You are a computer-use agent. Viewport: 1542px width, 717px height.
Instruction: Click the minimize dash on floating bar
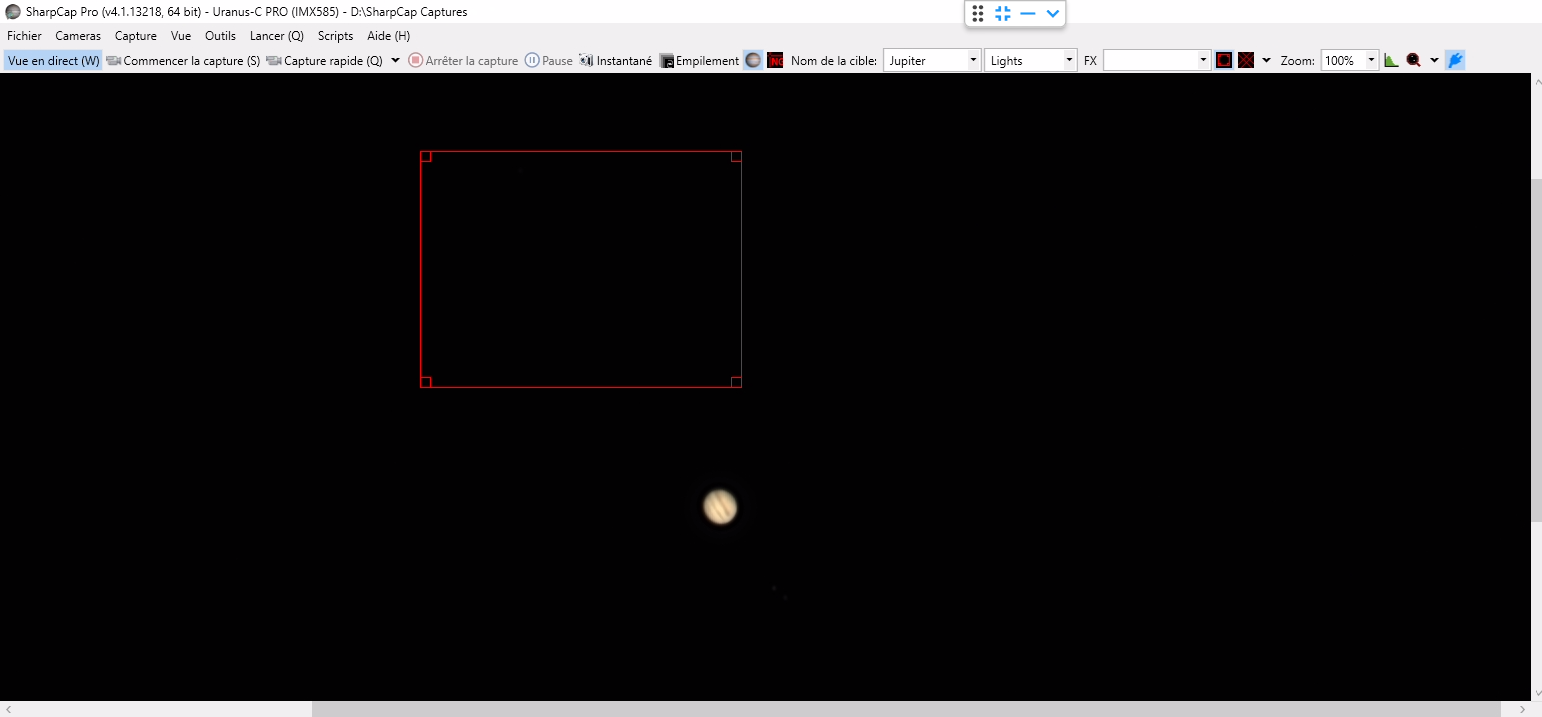(1027, 13)
